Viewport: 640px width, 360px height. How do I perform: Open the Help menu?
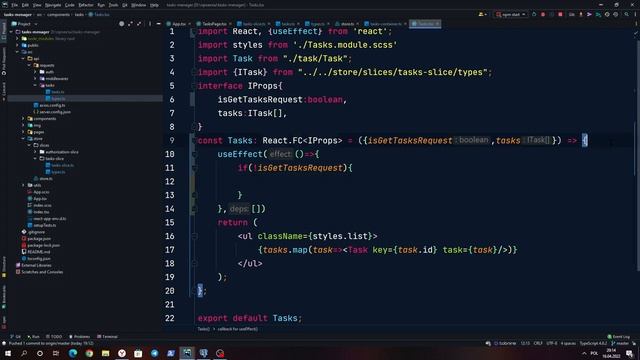click(x=154, y=5)
